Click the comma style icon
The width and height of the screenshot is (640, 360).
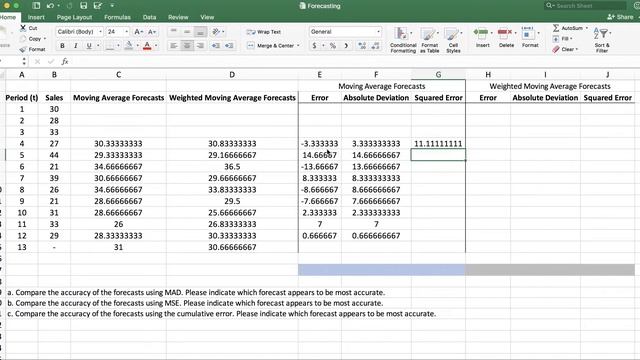click(346, 46)
